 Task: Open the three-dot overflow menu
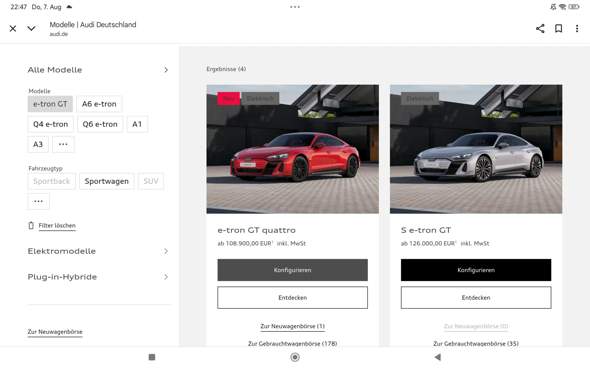tap(577, 29)
